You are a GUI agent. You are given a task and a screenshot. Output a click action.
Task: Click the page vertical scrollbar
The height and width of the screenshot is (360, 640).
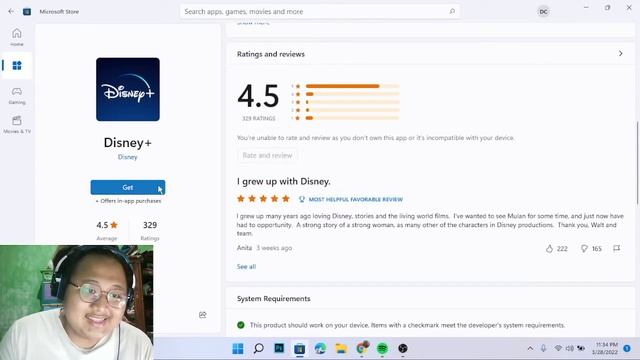click(x=637, y=162)
